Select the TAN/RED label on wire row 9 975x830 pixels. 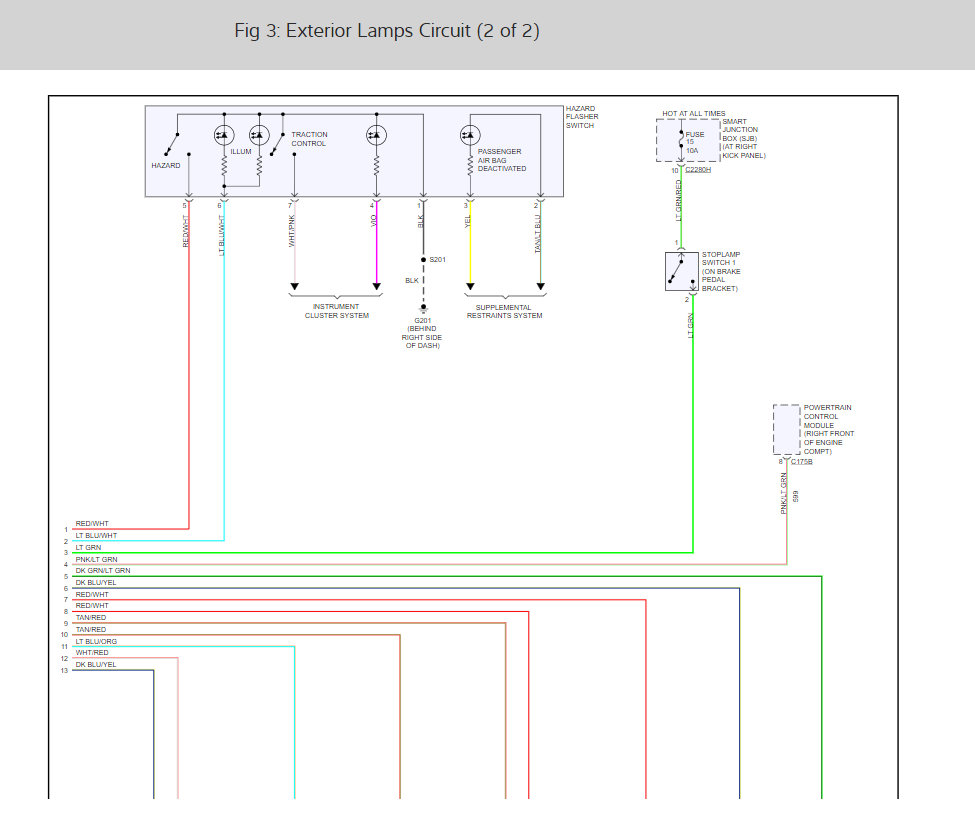91,617
